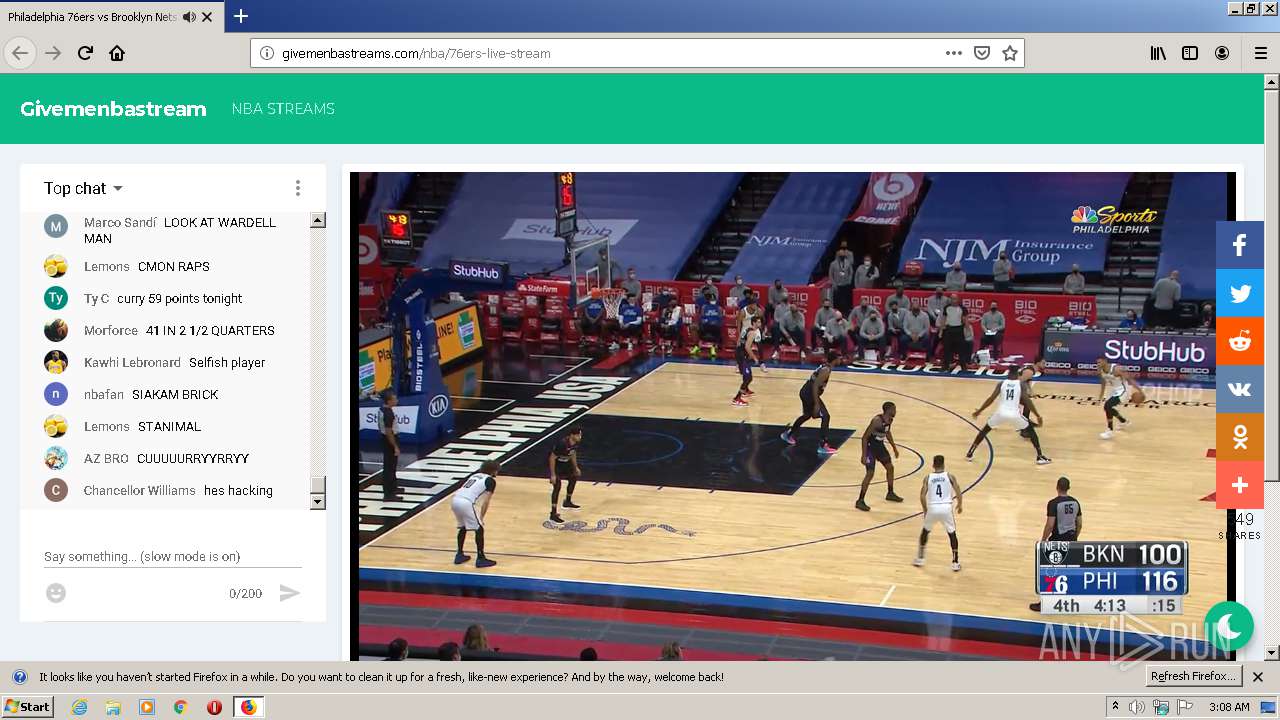This screenshot has height=720, width=1280.
Task: Reload the current page
Action: (85, 53)
